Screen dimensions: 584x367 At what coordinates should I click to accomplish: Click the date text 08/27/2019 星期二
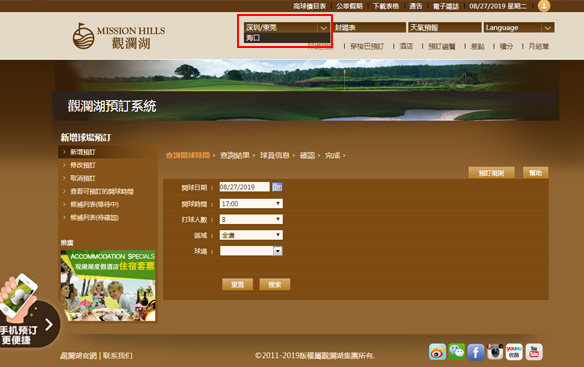[x=498, y=6]
